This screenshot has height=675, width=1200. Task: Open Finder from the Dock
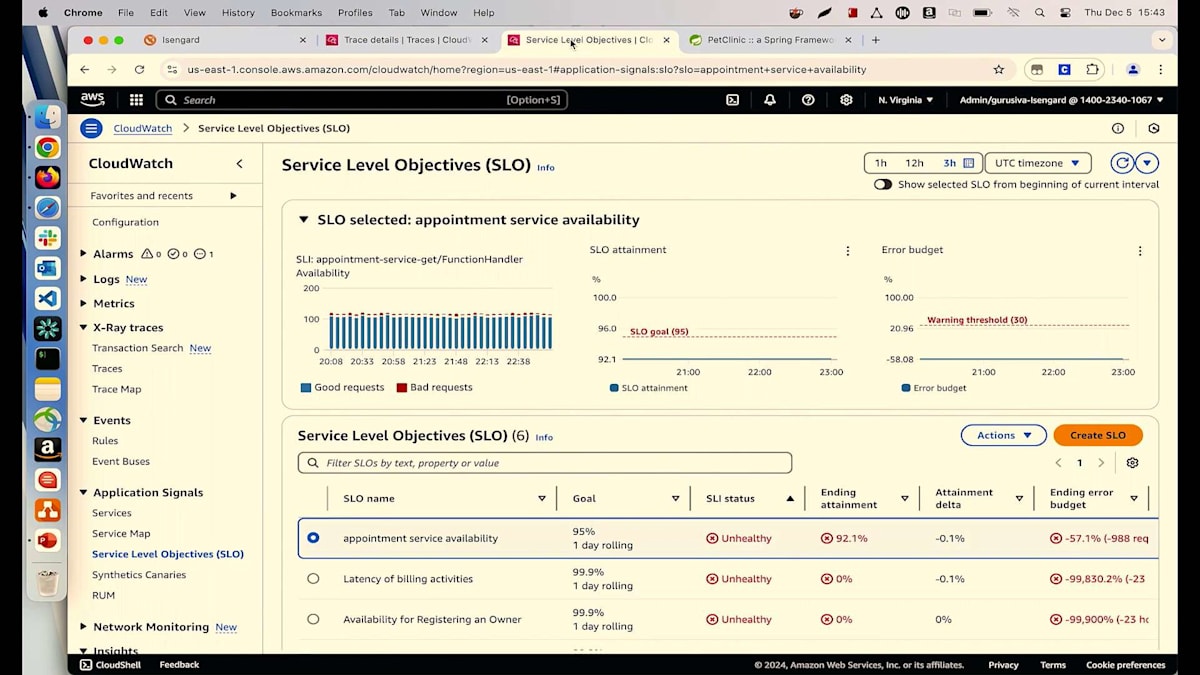pos(47,117)
